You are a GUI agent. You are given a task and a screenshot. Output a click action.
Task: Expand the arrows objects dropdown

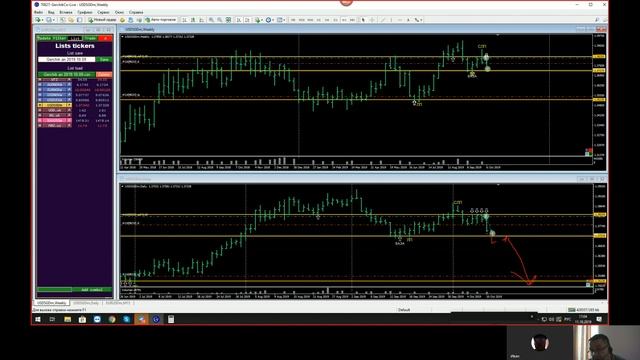[x=422, y=20]
